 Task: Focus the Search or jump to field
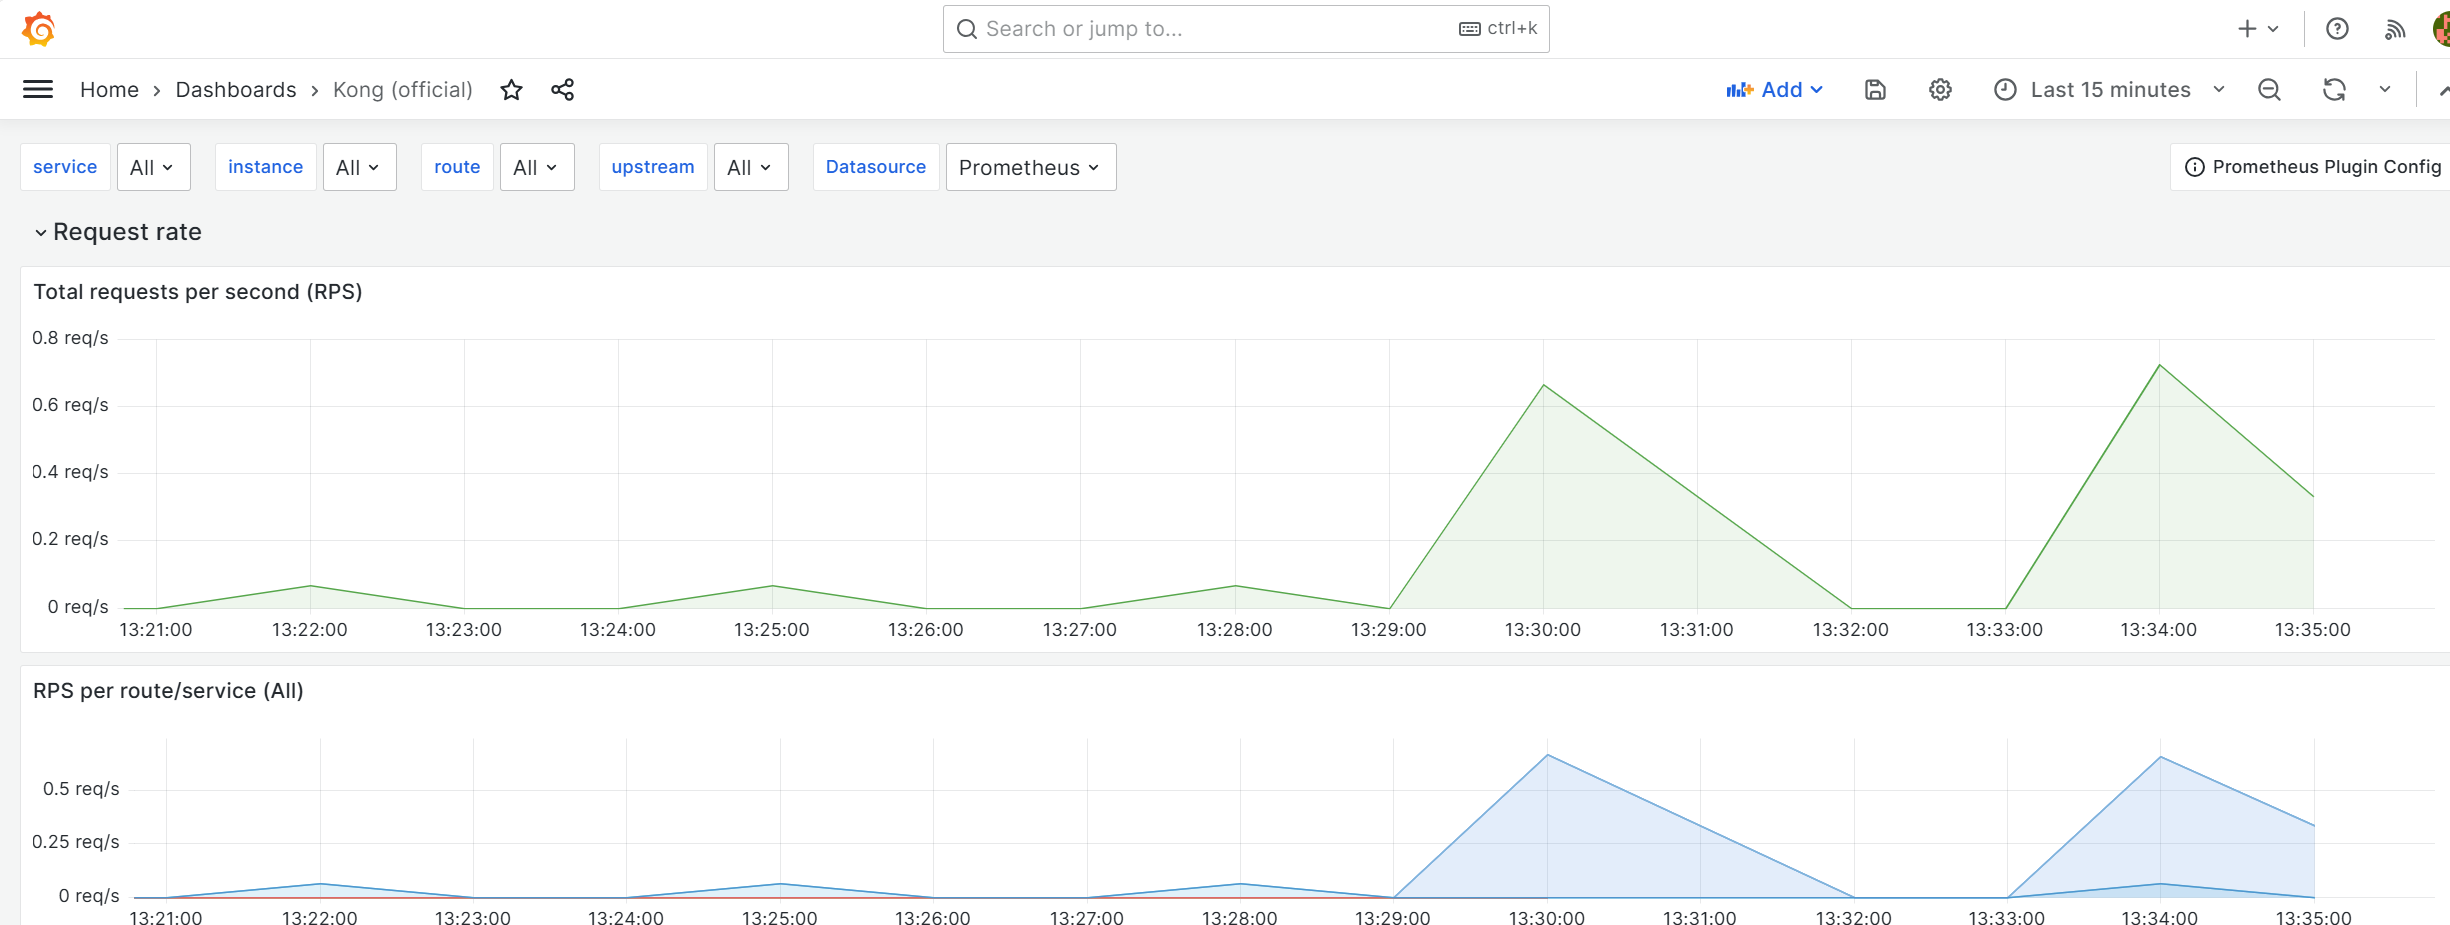point(1246,29)
